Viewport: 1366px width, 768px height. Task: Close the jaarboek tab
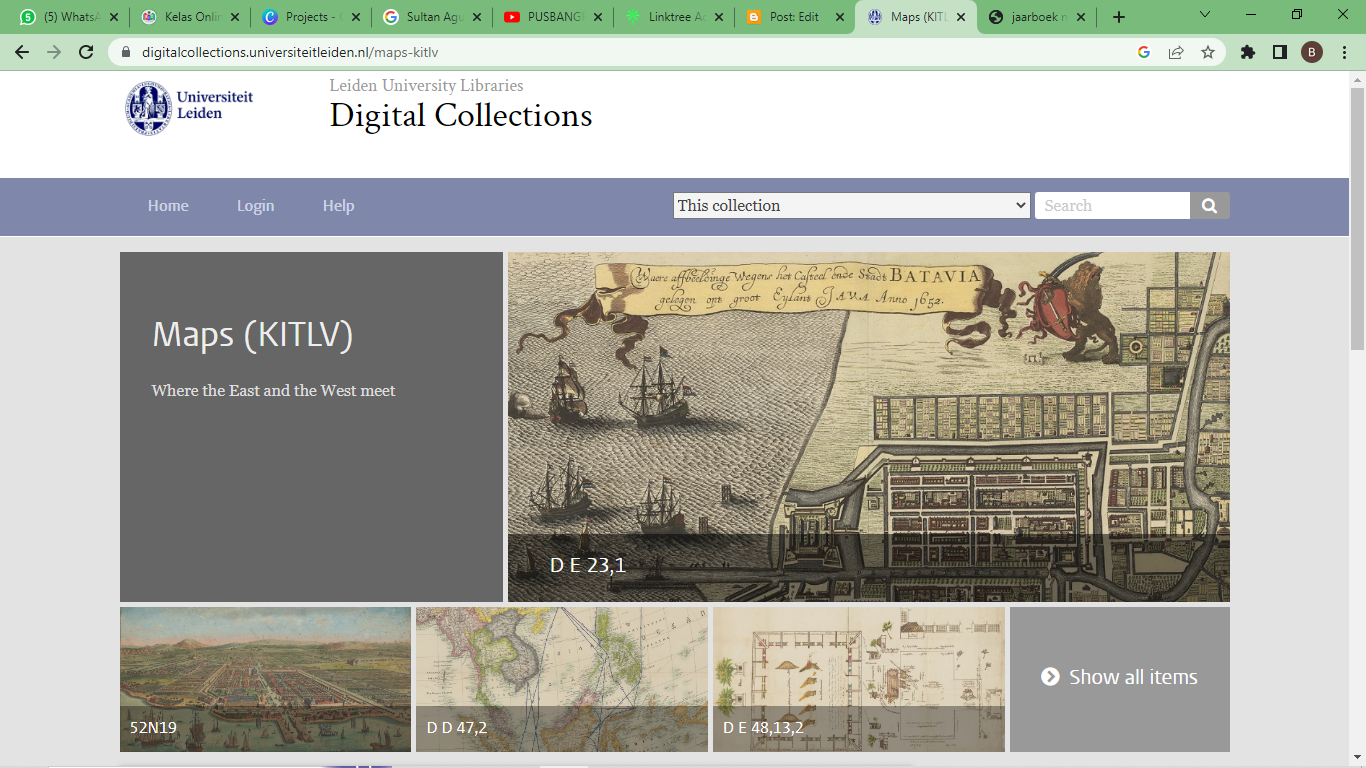[x=1082, y=17]
